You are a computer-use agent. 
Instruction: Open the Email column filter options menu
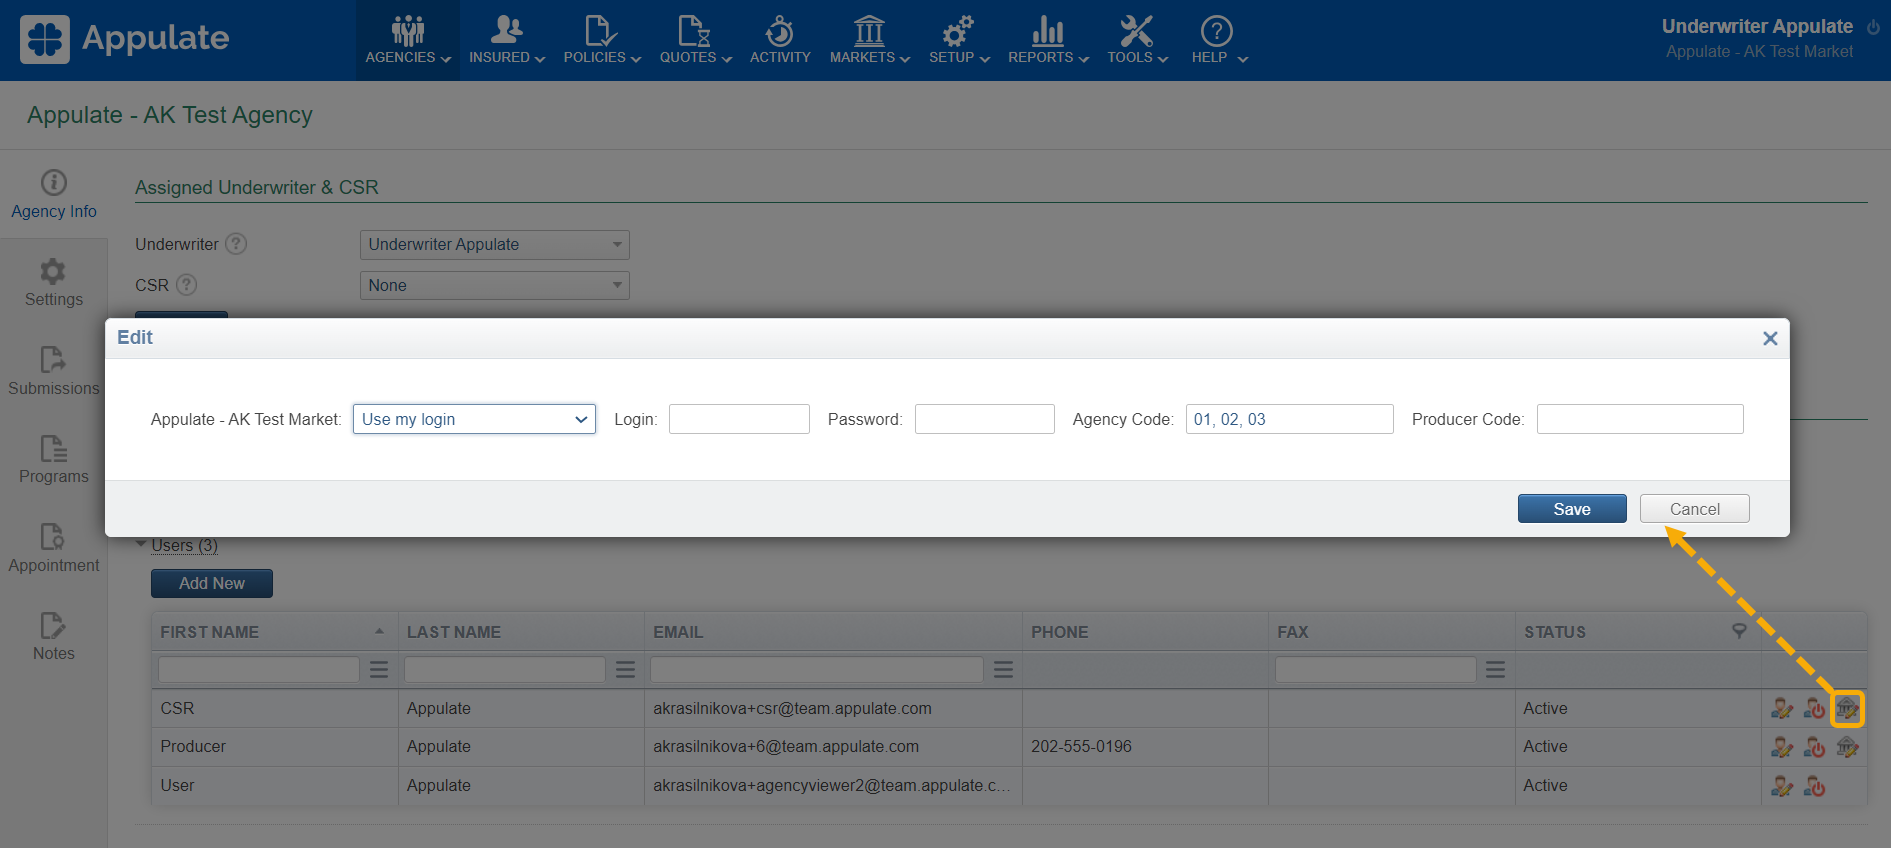click(1003, 670)
